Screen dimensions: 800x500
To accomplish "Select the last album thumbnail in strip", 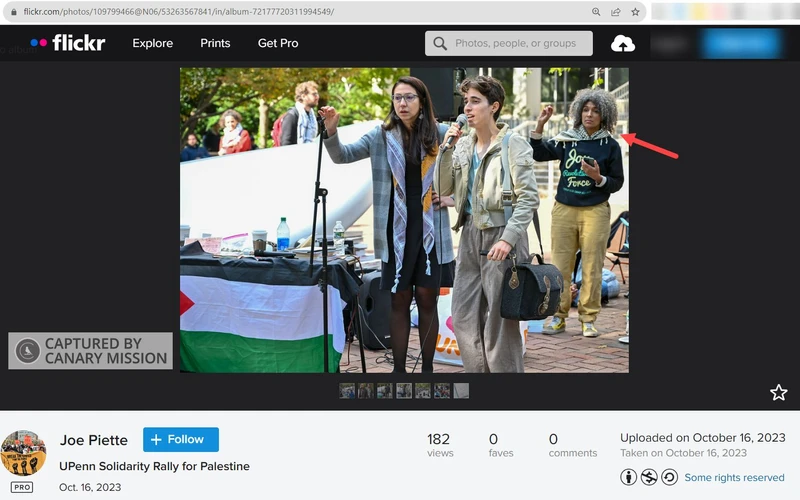I will [x=461, y=391].
